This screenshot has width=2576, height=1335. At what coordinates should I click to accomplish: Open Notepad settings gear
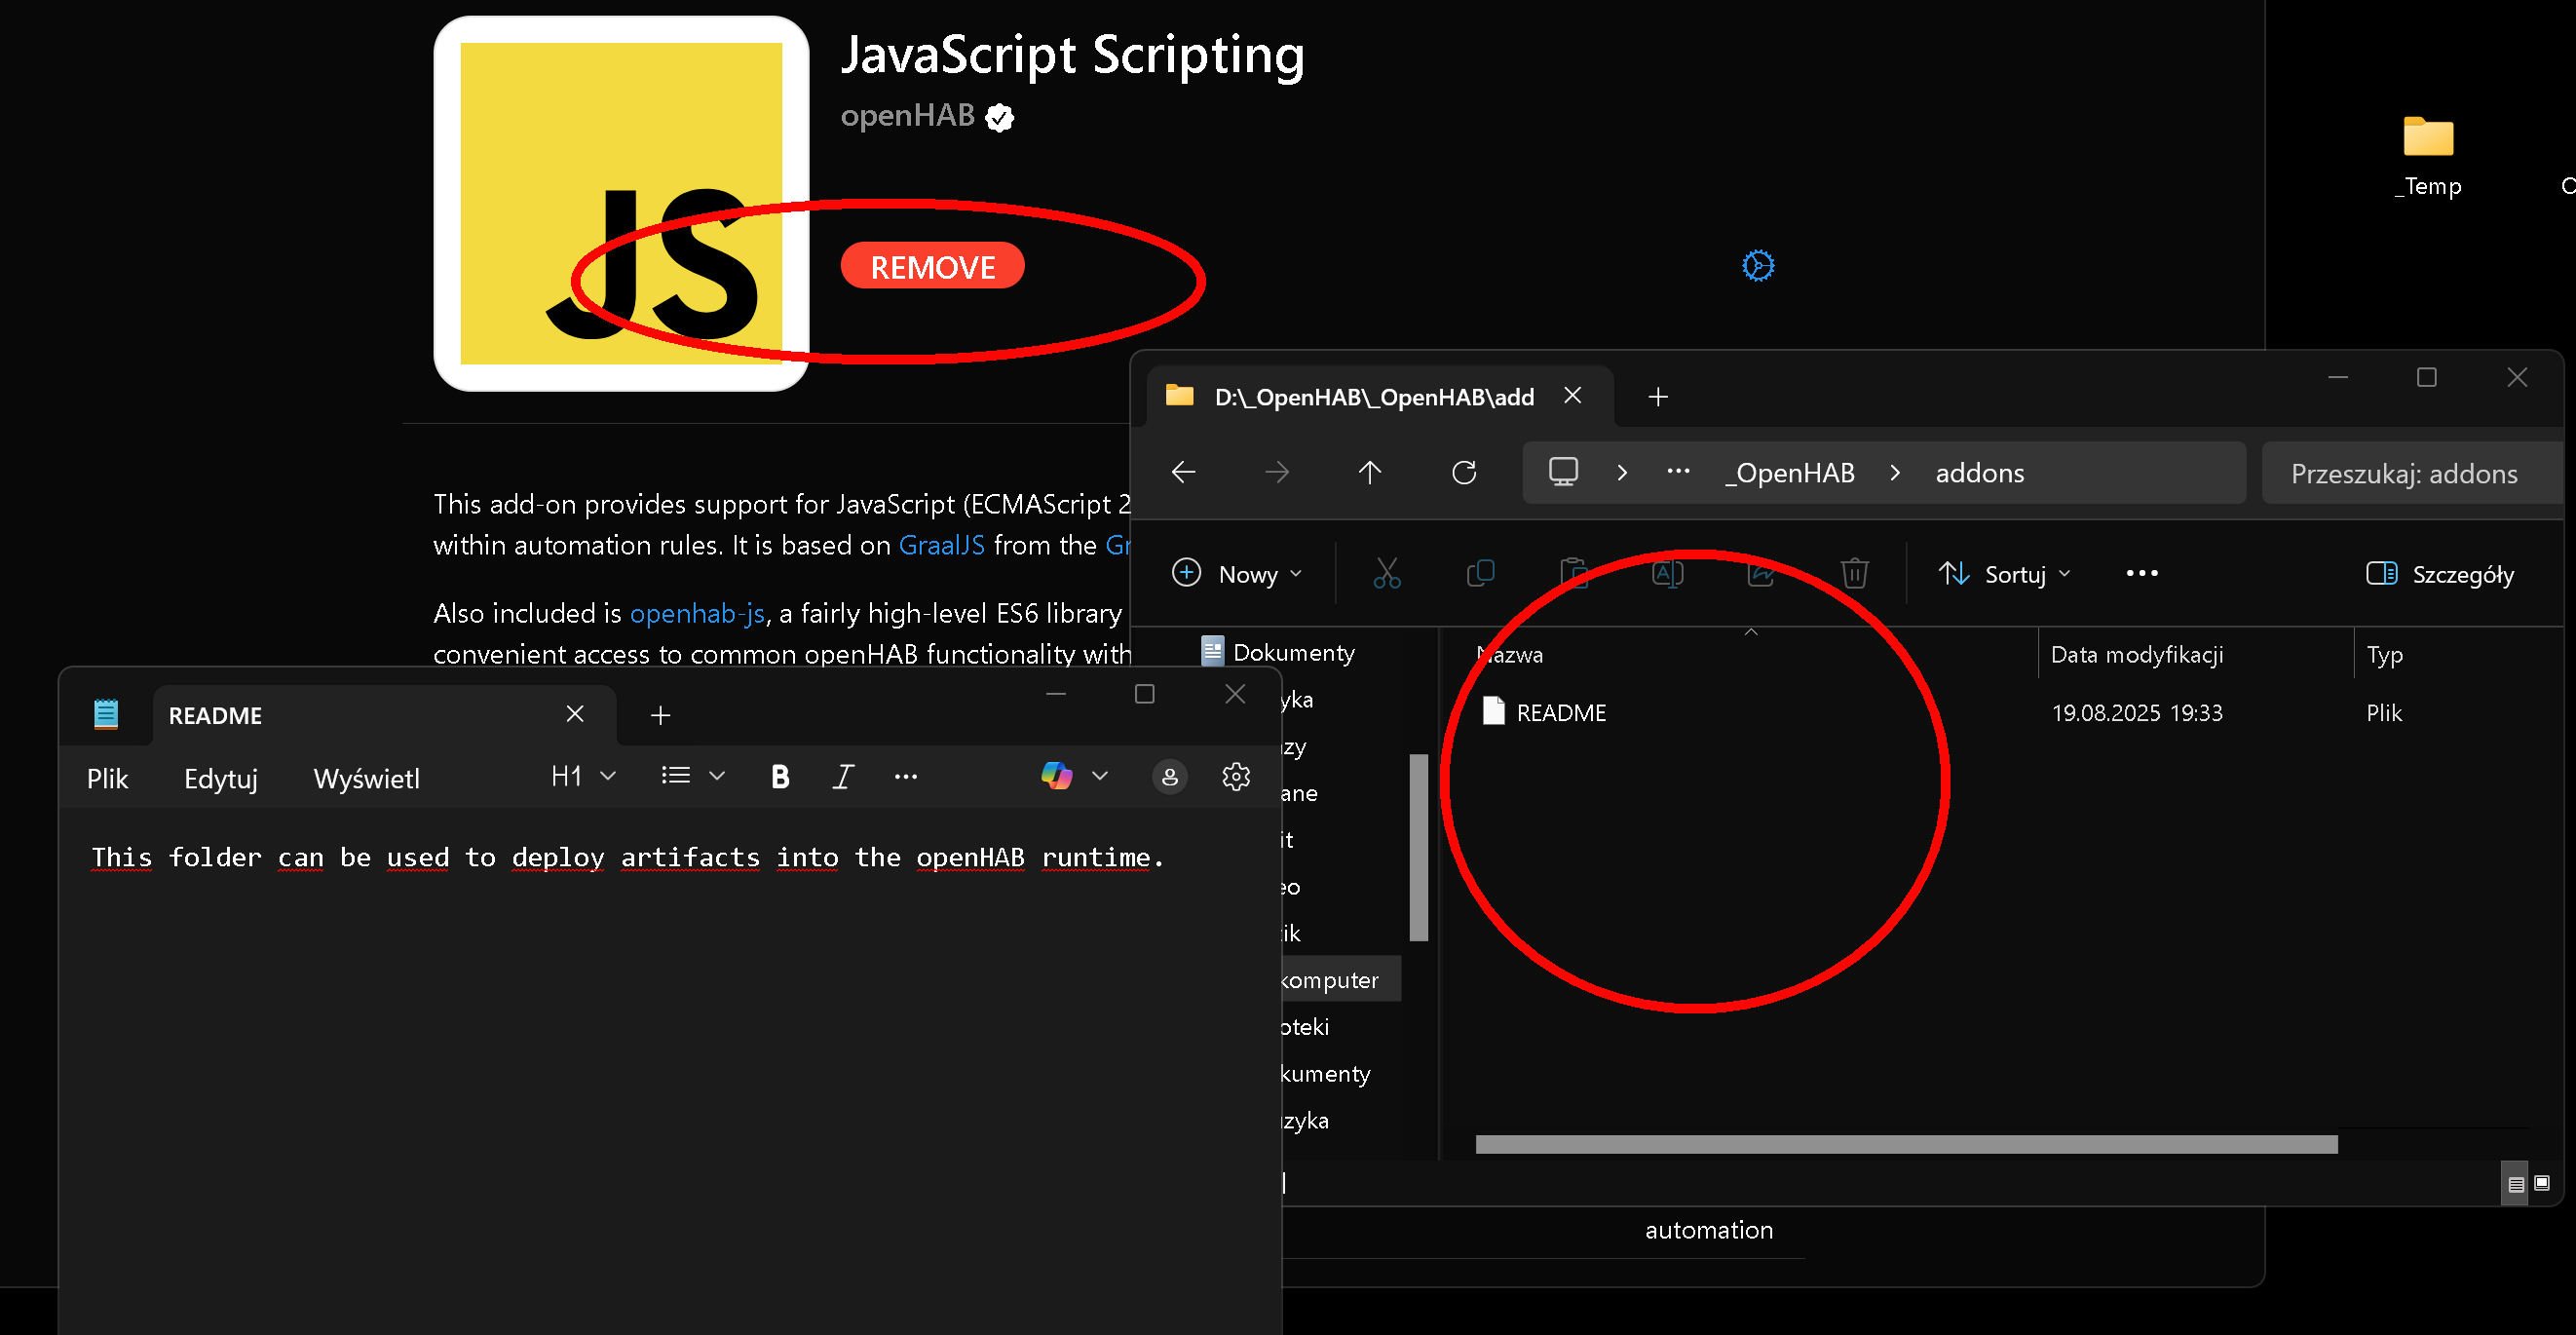pyautogui.click(x=1235, y=777)
